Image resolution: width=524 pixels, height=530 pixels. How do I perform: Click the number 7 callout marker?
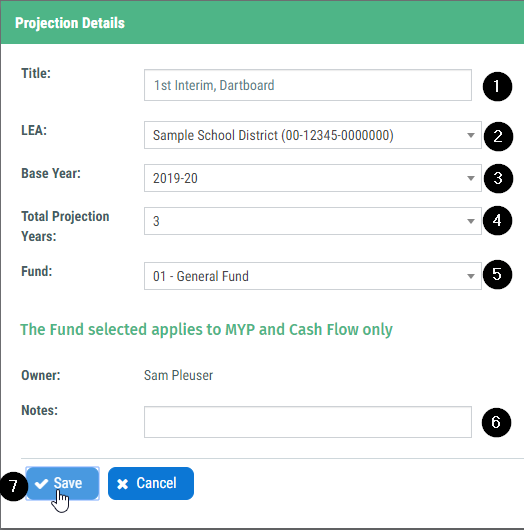coord(14,487)
